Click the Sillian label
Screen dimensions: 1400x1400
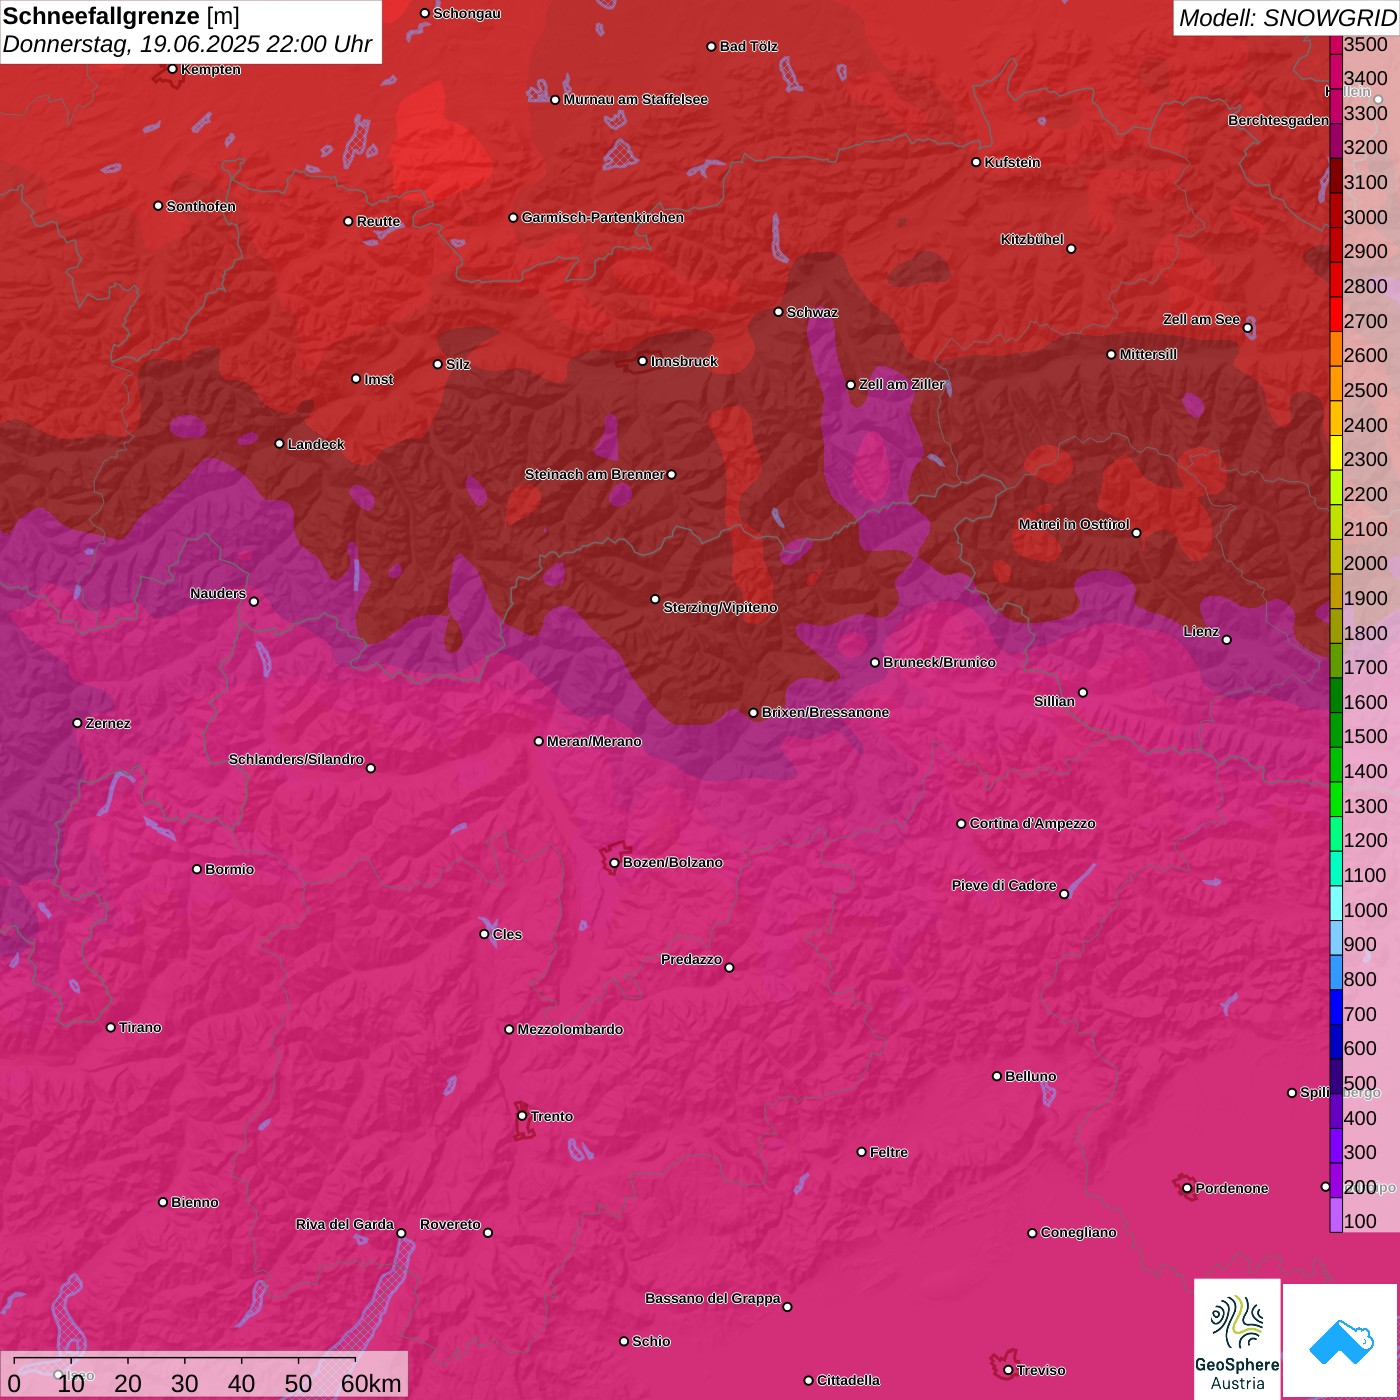[x=1054, y=701]
